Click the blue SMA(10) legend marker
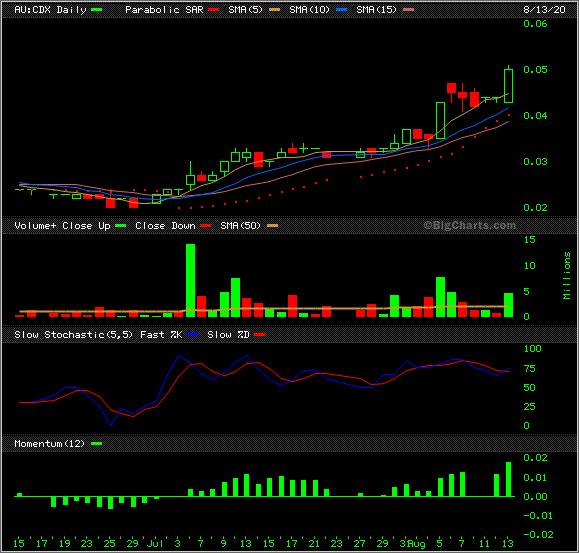The height and width of the screenshot is (553, 579). point(342,10)
